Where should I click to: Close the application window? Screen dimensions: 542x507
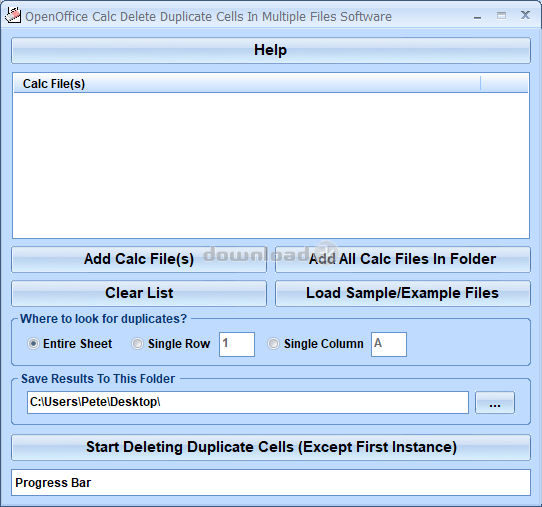coord(525,15)
